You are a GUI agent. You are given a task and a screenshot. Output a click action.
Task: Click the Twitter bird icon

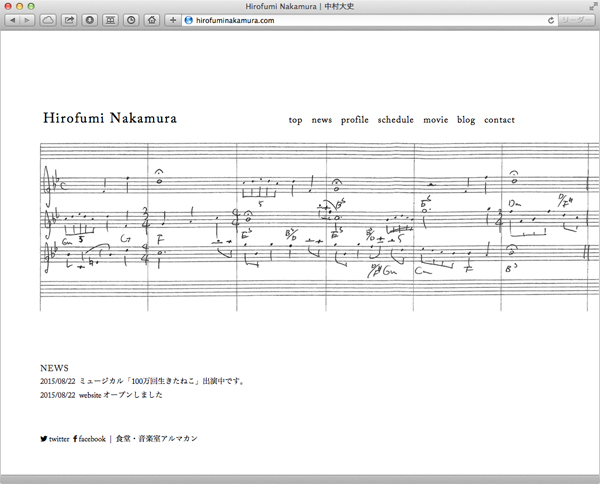[44, 439]
